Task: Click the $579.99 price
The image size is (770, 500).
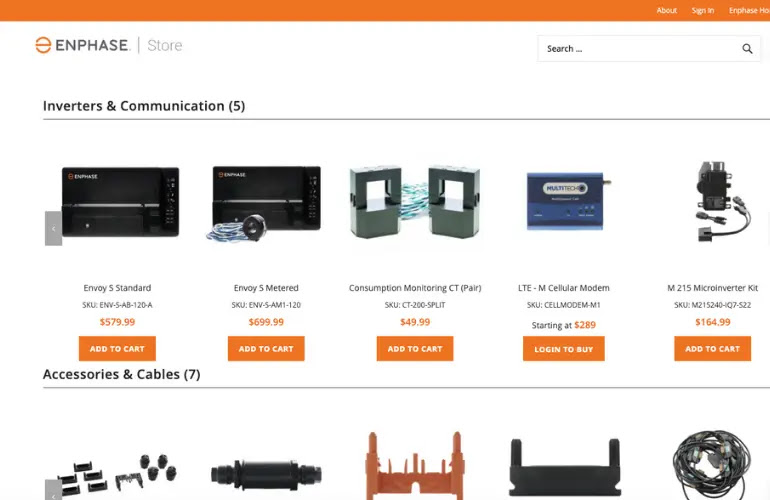Action: coord(117,322)
